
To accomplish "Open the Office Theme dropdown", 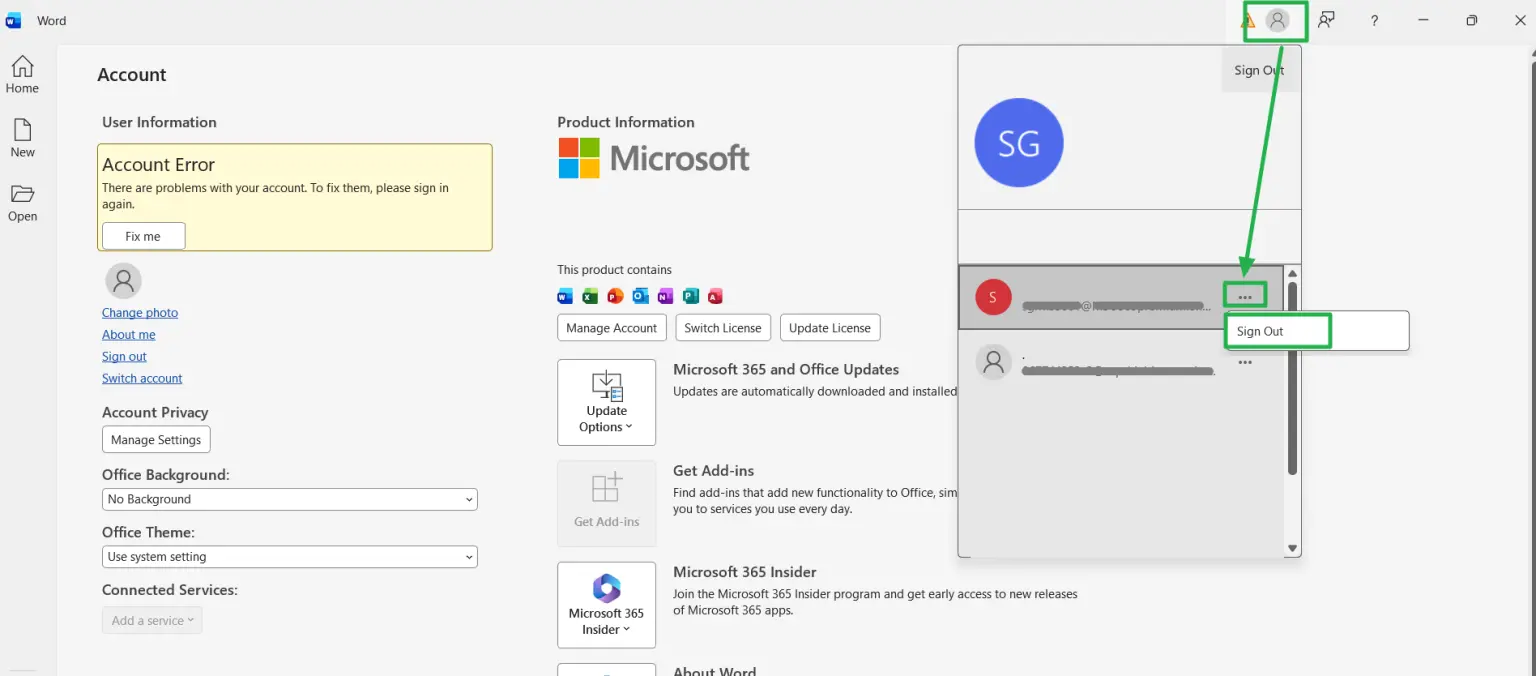I will point(290,557).
